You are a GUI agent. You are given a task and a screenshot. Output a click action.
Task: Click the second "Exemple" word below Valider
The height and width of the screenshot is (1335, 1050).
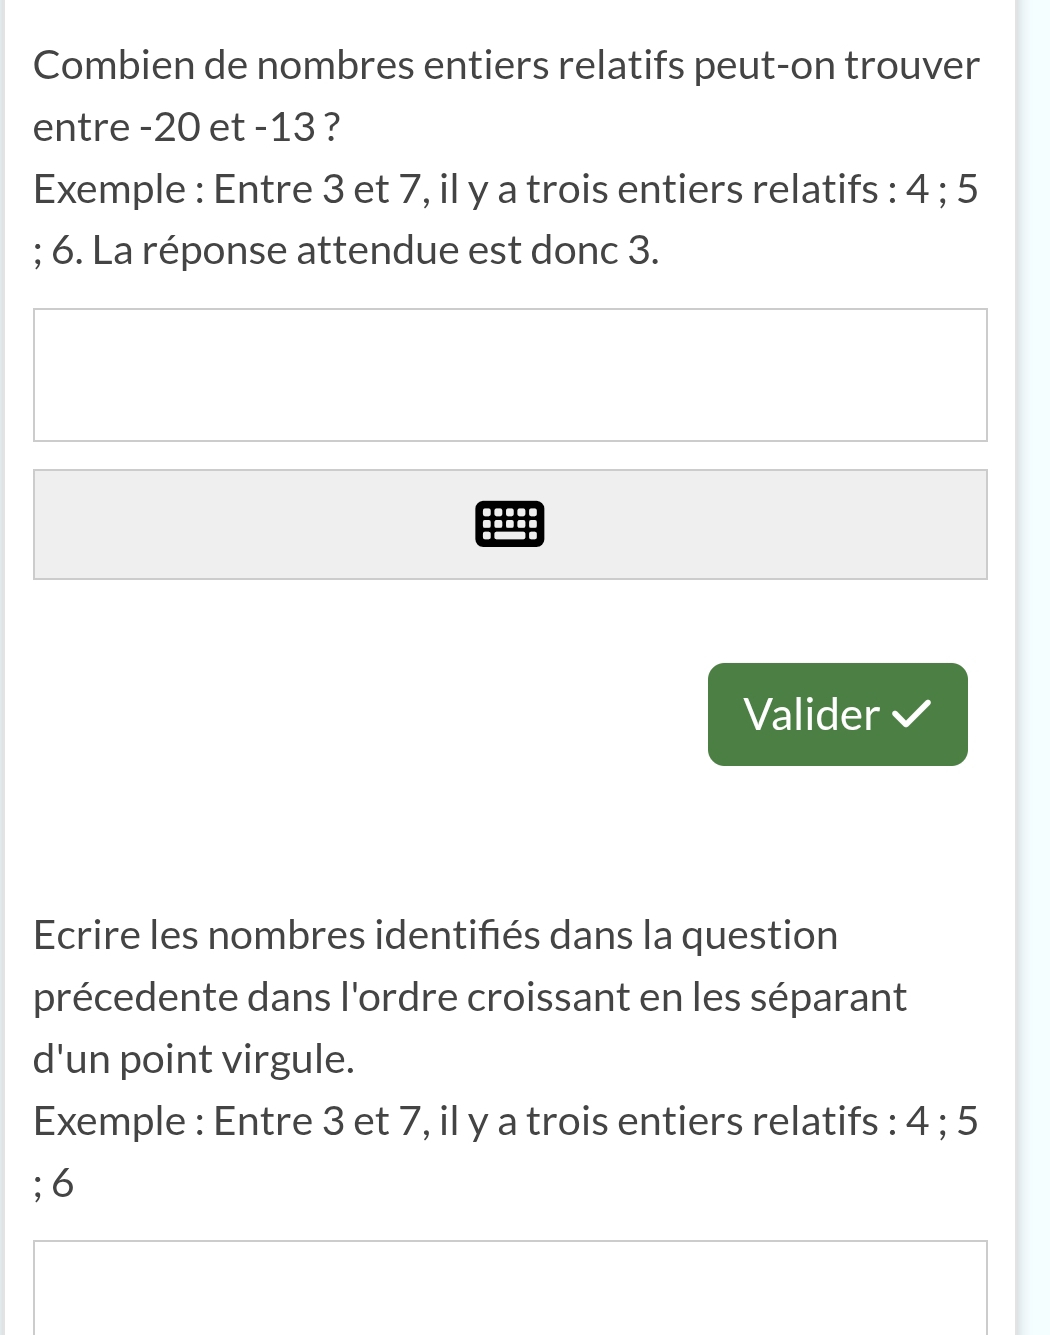109,1122
